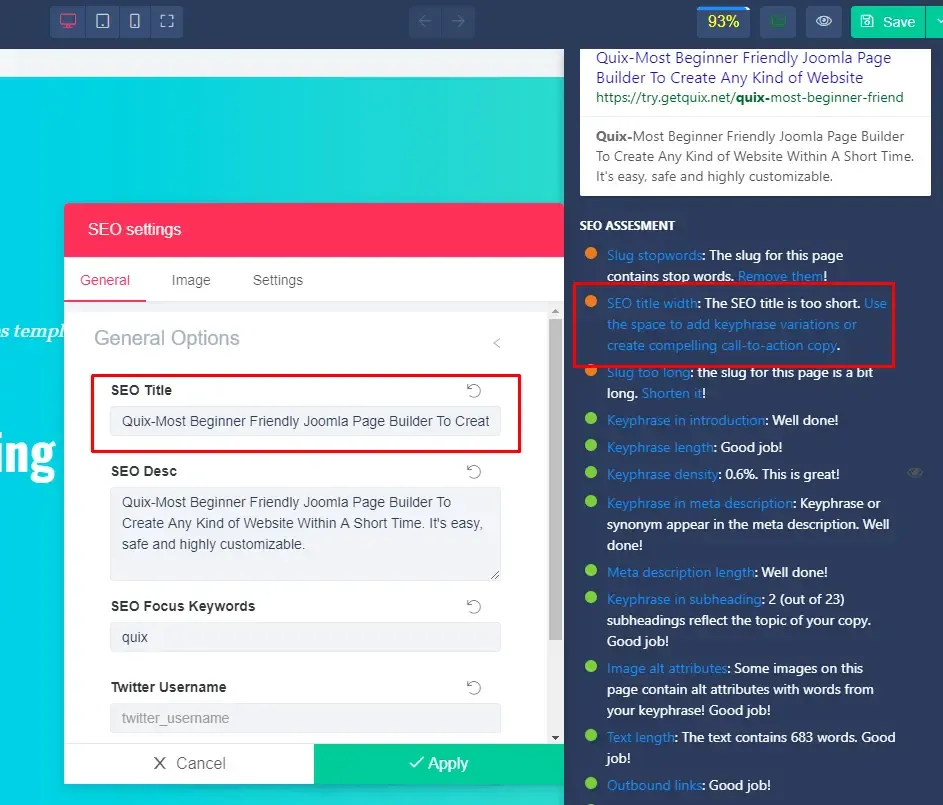Save the page with Save button
Screen dimensions: 943x805
click(888, 22)
